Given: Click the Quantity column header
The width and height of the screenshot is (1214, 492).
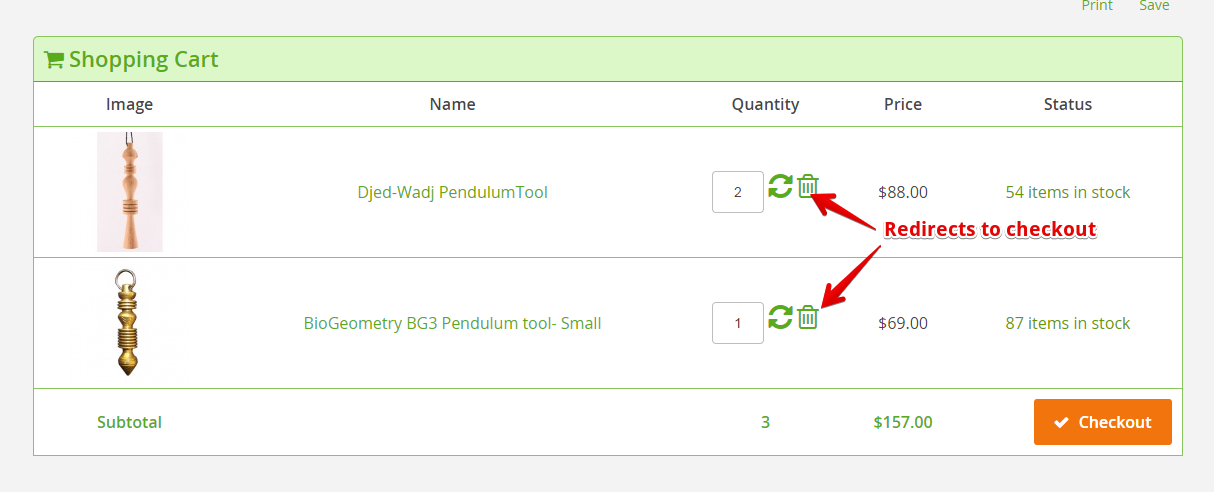Looking at the screenshot, I should (x=765, y=104).
